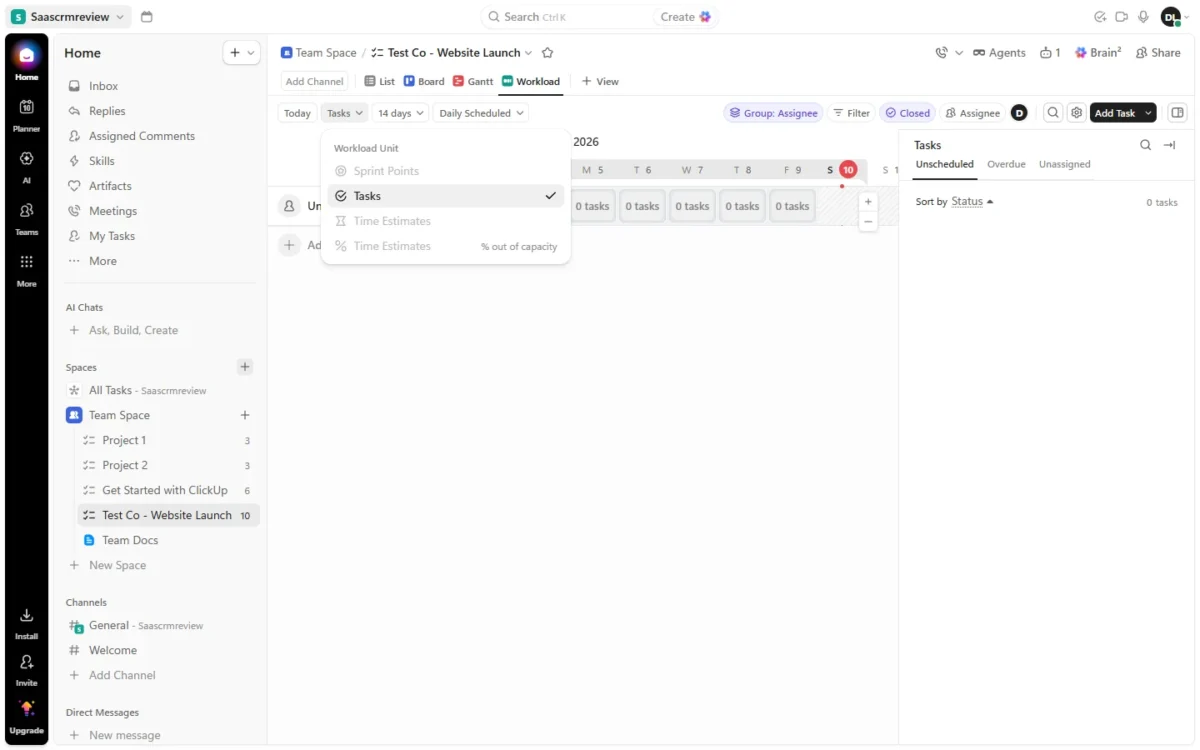Open the calendar icon in top bar
The width and height of the screenshot is (1200, 750).
pyautogui.click(x=147, y=17)
